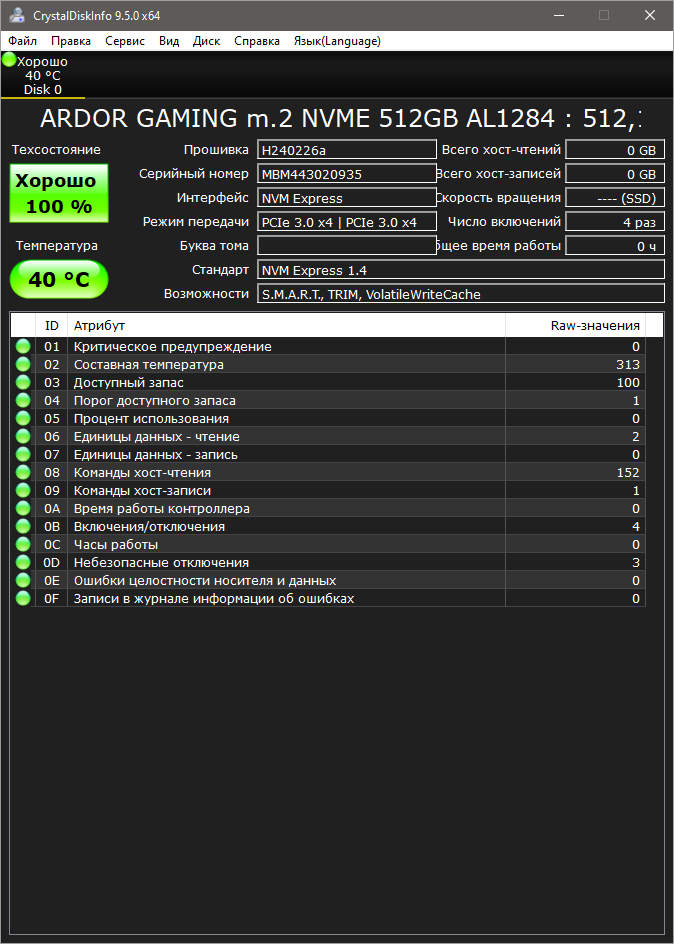Click green status icon for attribute 0A
Screen dimensions: 674x944
pyautogui.click(x=23, y=508)
